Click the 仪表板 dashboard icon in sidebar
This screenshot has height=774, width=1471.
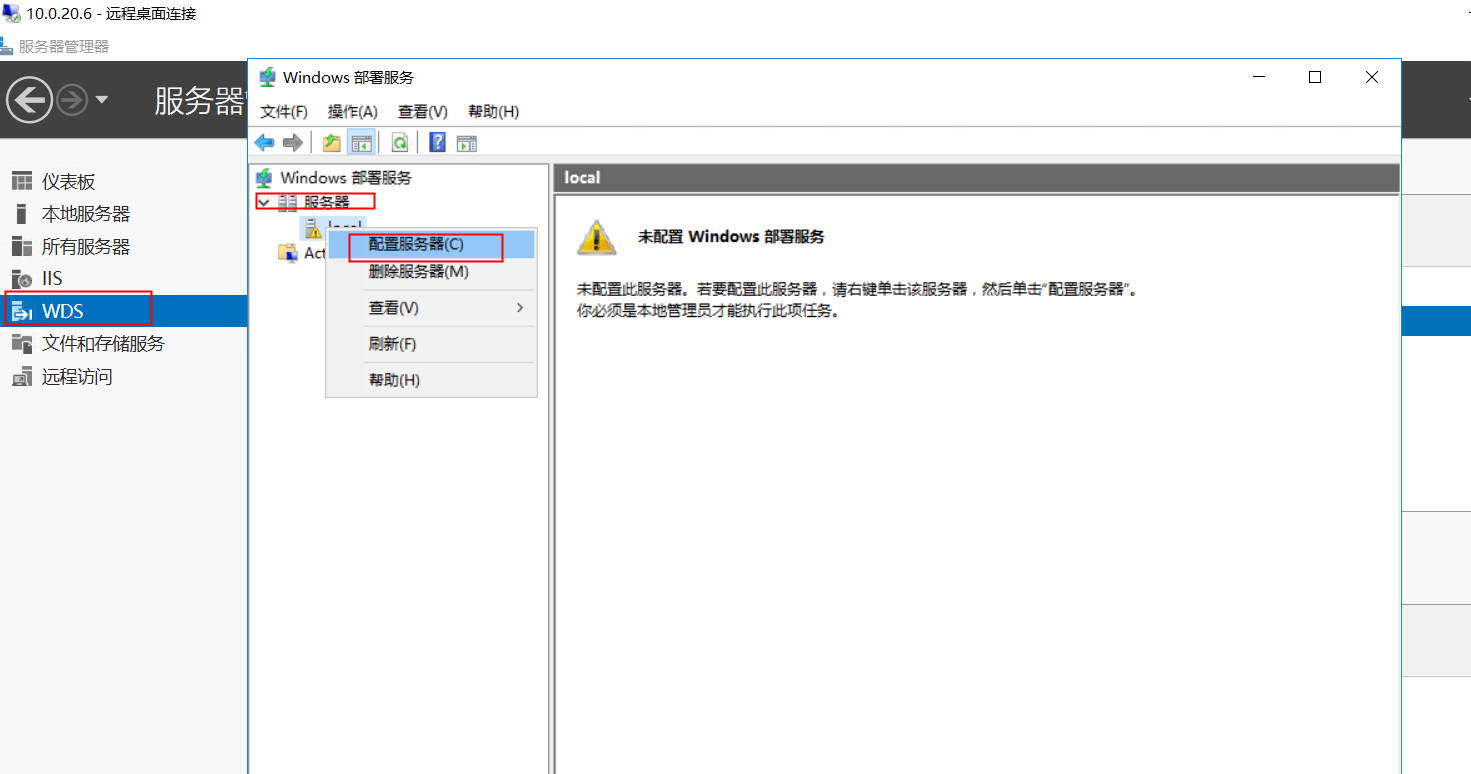pos(22,181)
